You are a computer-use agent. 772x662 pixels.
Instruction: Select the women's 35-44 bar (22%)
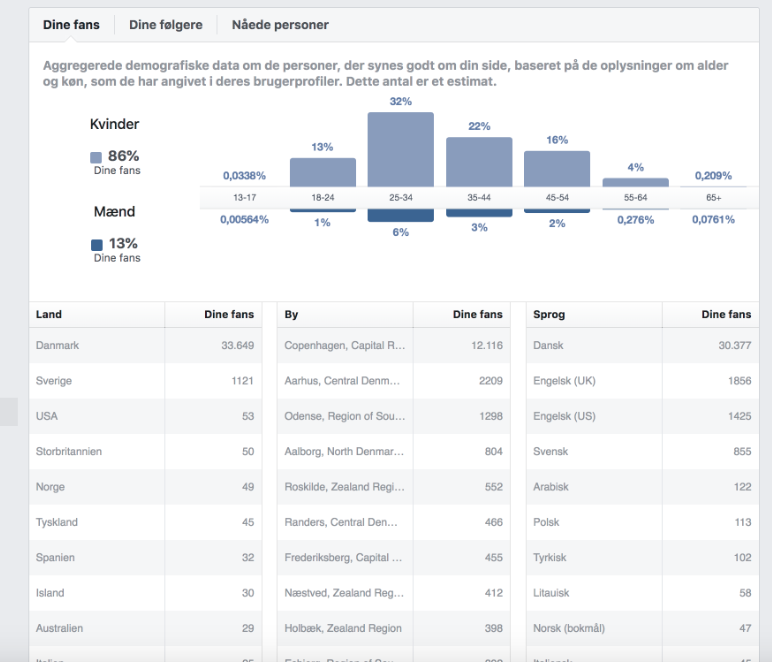[478, 161]
